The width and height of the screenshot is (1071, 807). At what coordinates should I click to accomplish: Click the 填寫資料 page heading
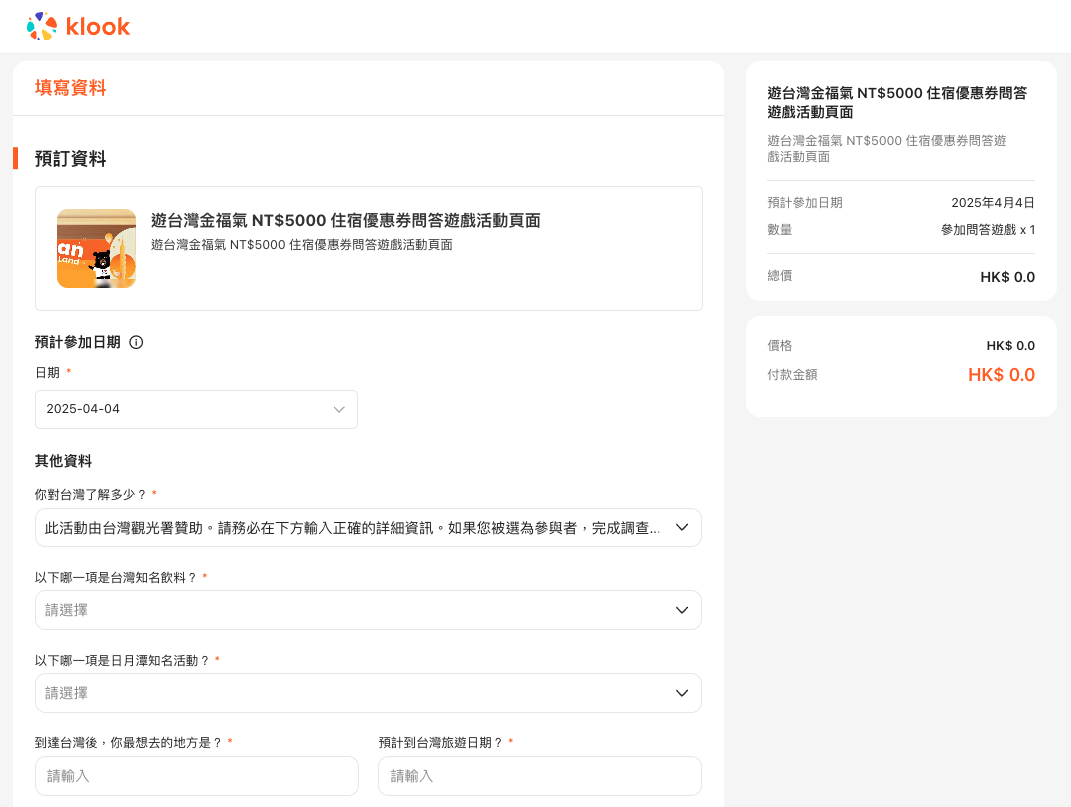point(70,88)
